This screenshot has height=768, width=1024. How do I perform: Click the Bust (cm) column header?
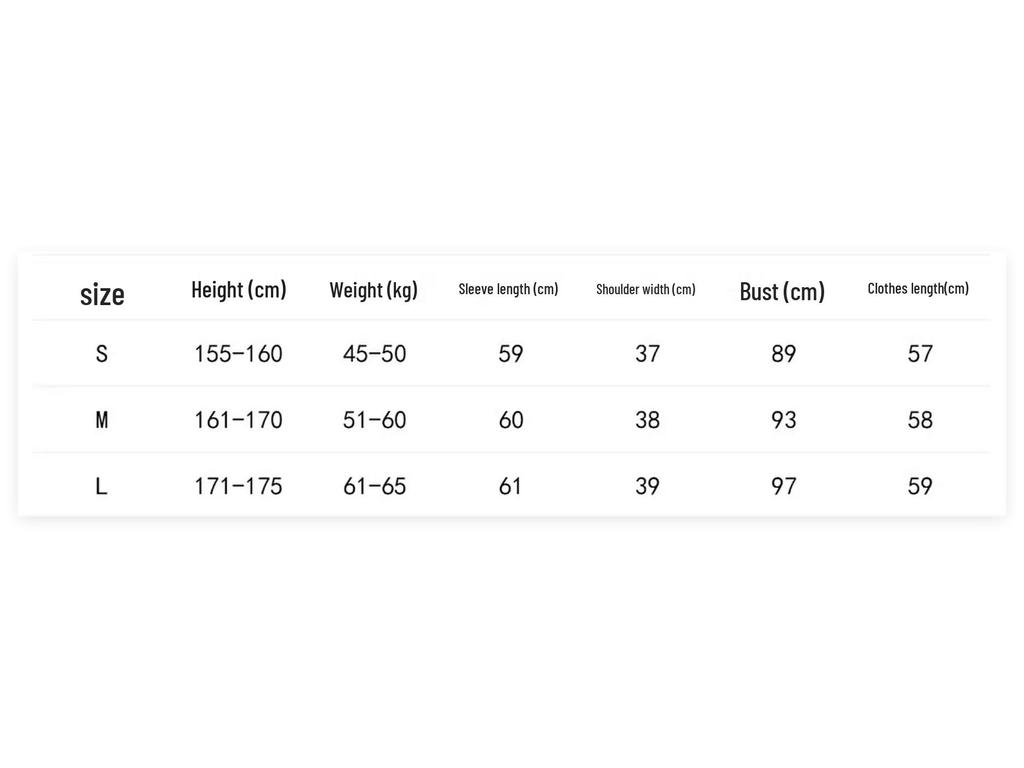[782, 291]
